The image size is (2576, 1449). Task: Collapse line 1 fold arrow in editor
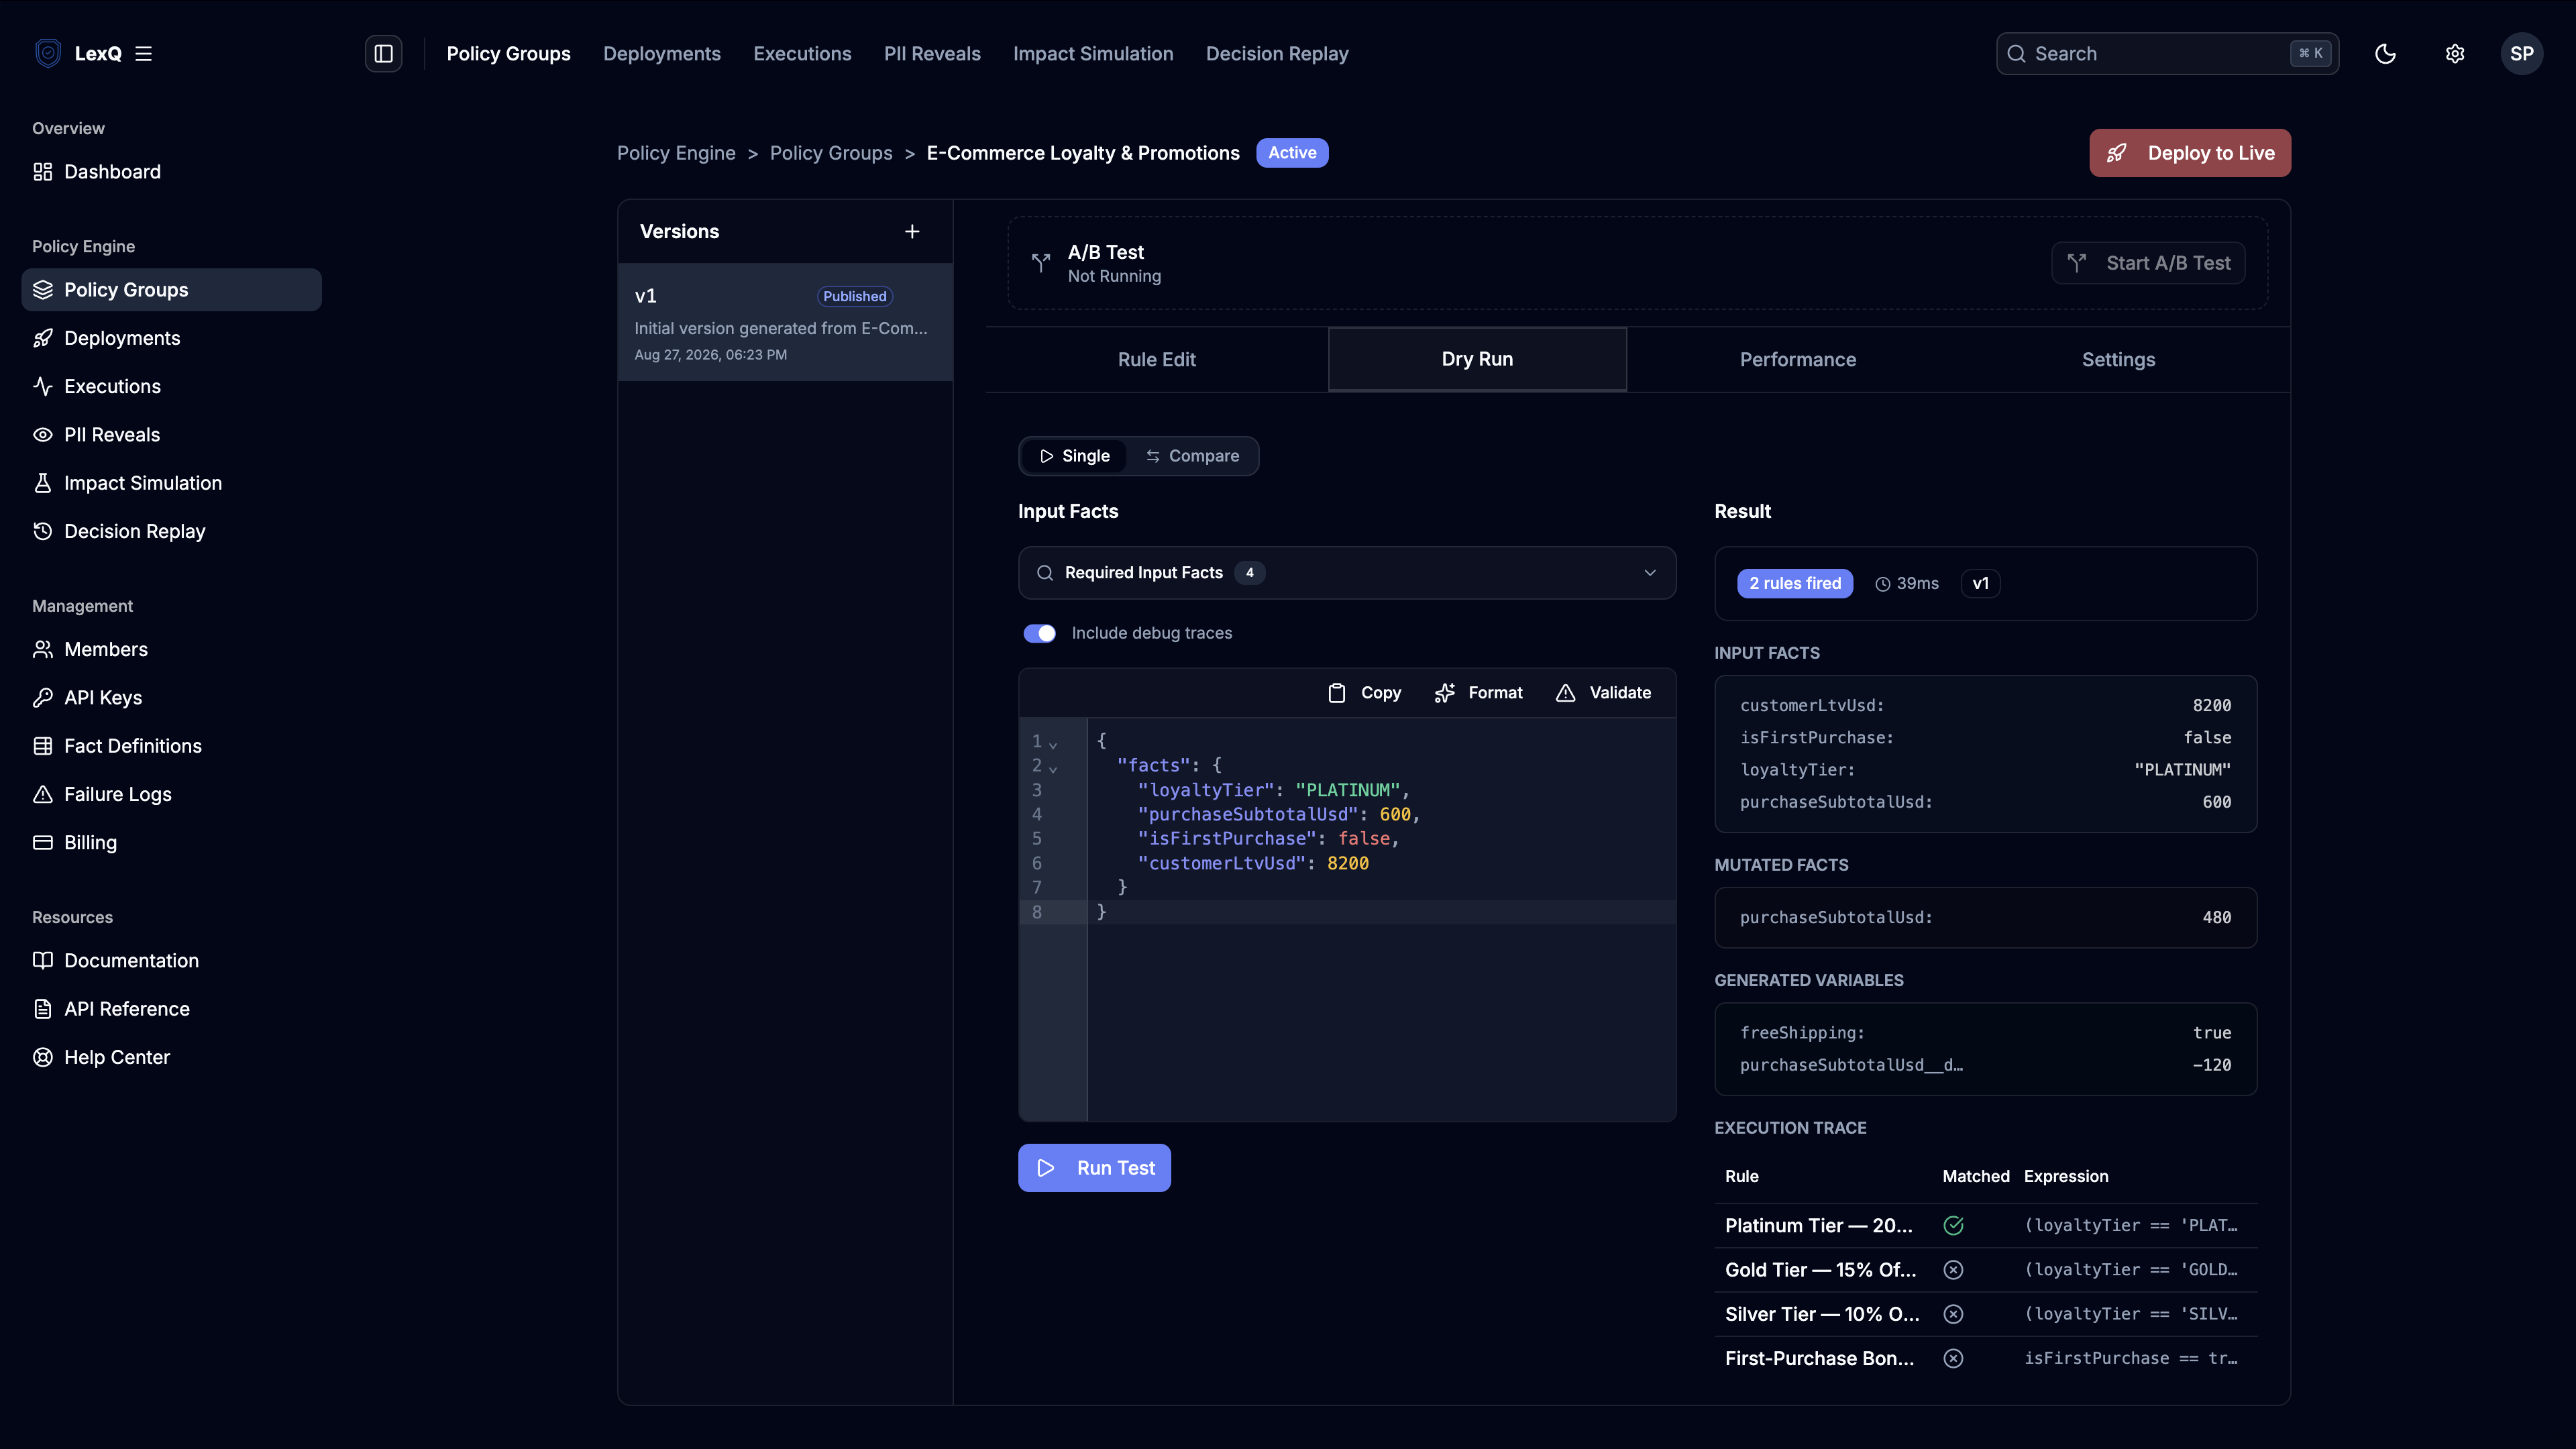click(1053, 743)
